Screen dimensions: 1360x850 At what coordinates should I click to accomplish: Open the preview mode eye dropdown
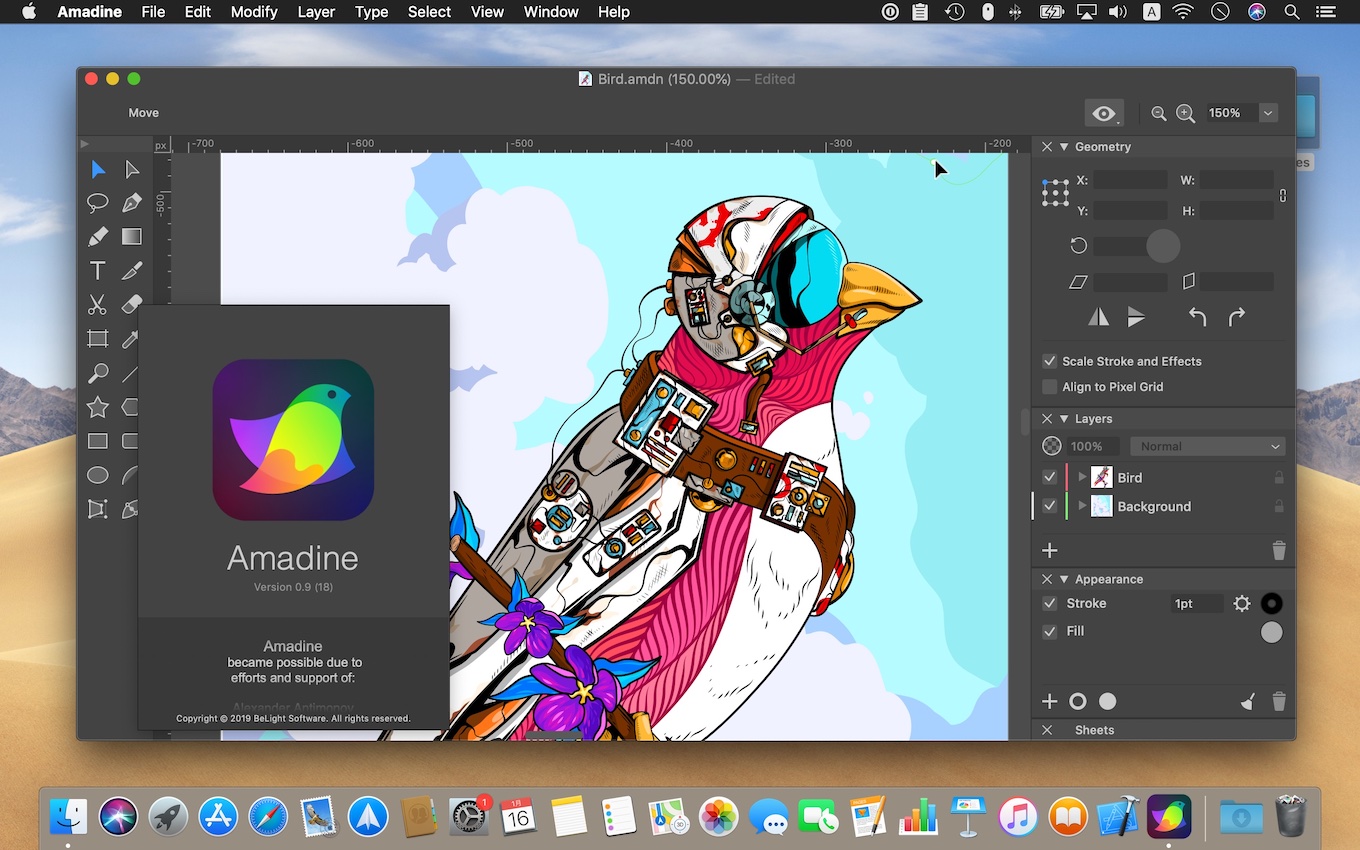coord(1104,113)
